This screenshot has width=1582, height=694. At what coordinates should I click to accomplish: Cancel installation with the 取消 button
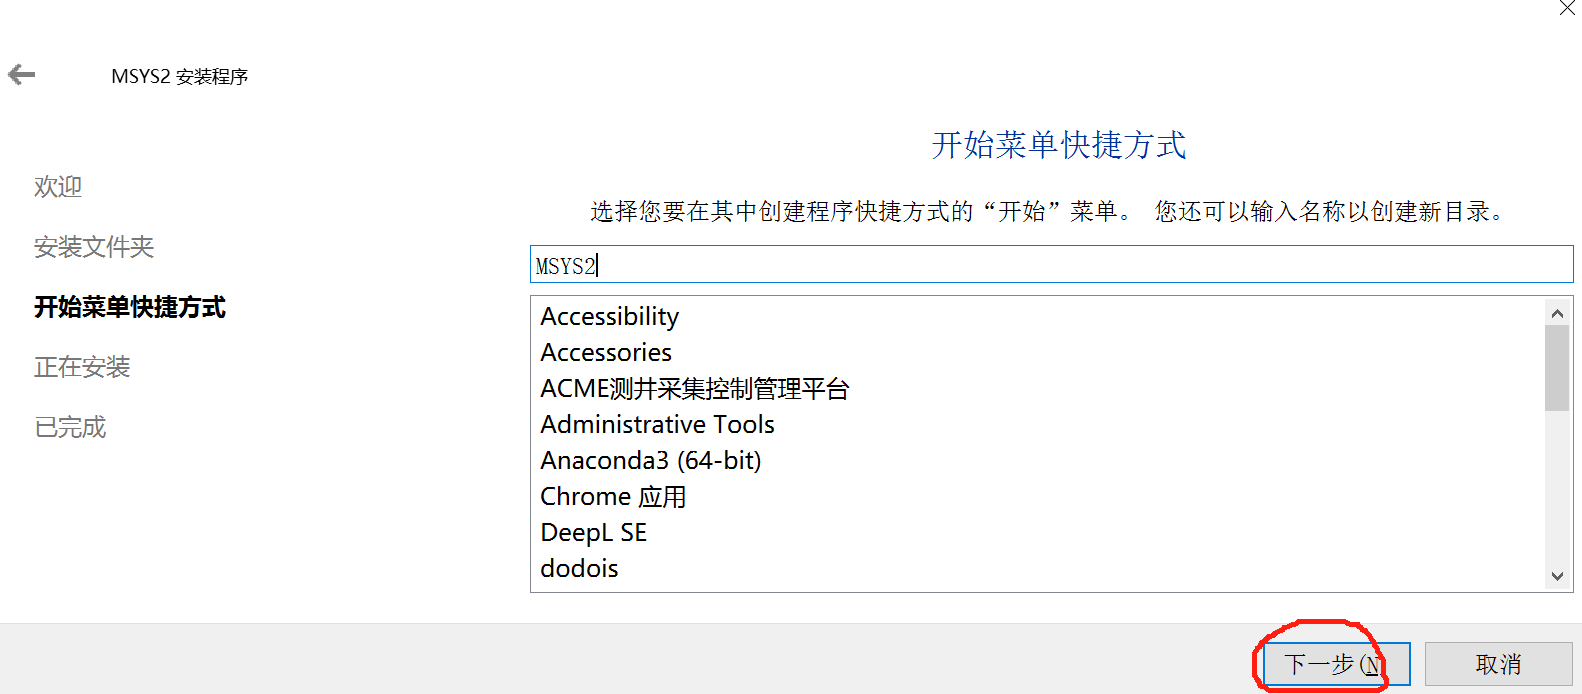(x=1498, y=664)
